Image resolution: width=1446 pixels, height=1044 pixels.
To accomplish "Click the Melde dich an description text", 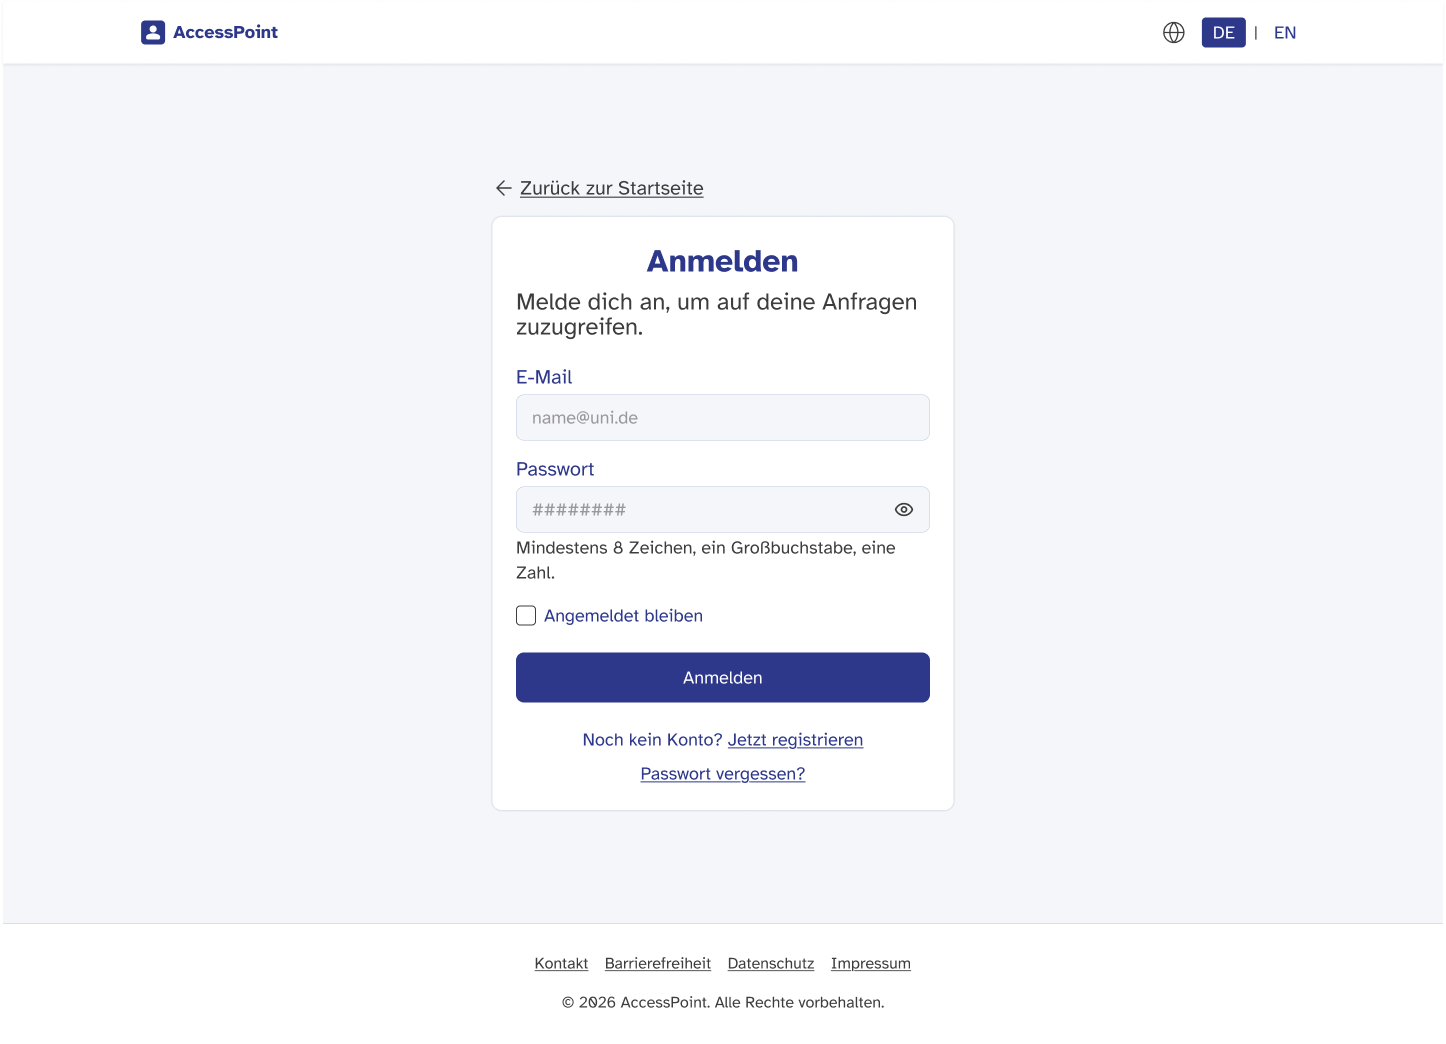I will [x=717, y=314].
